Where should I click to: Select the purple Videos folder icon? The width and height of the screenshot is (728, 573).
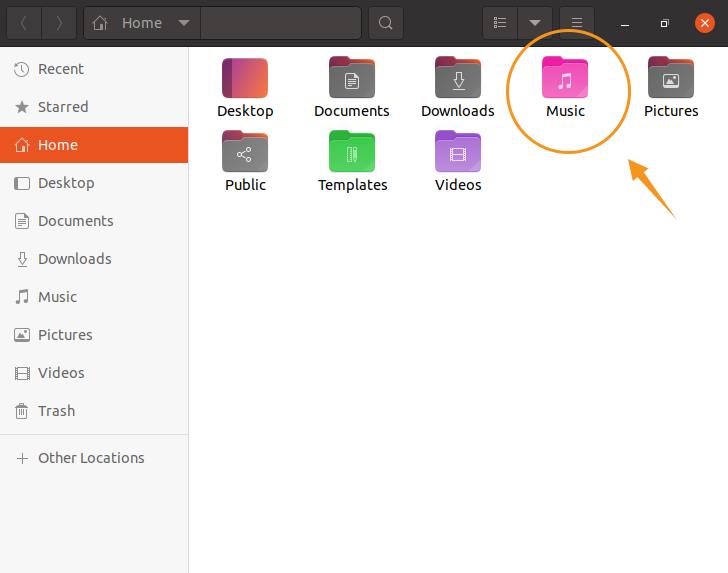[458, 151]
